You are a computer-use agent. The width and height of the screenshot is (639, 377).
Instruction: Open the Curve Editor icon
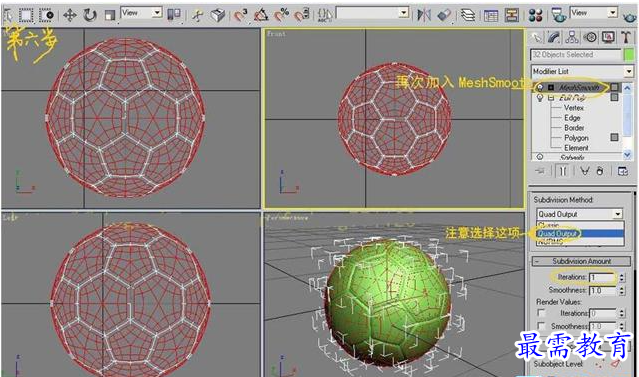pyautogui.click(x=491, y=15)
